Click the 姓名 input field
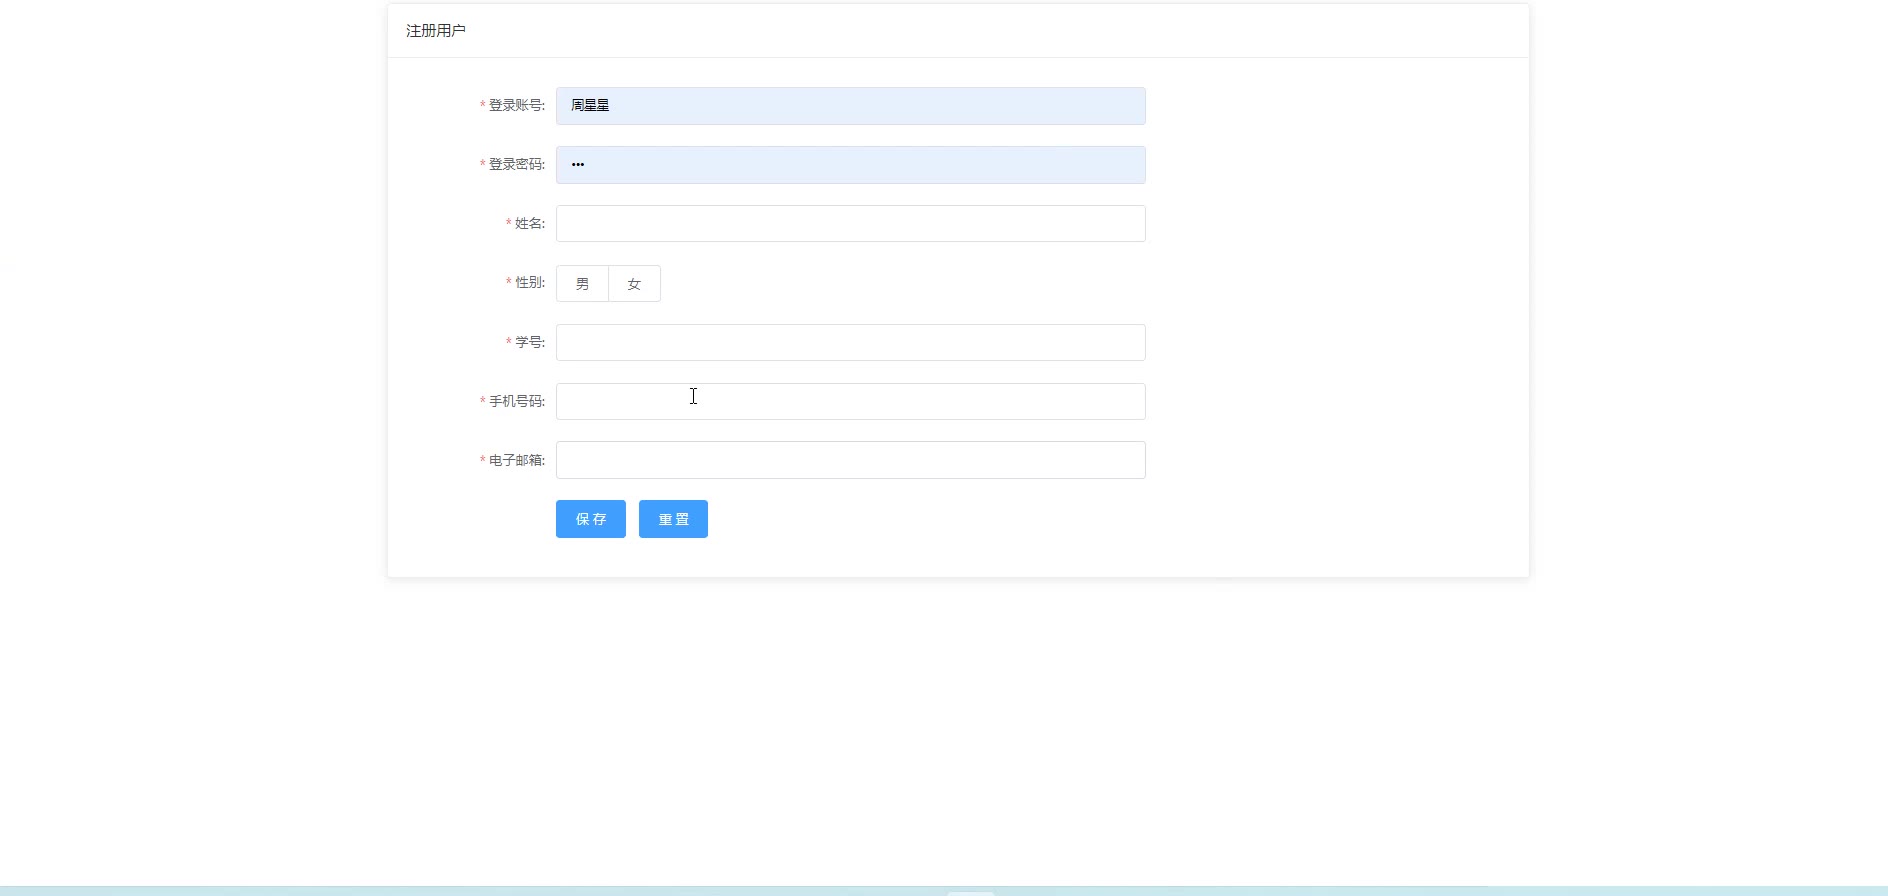The image size is (1888, 896). pos(850,224)
